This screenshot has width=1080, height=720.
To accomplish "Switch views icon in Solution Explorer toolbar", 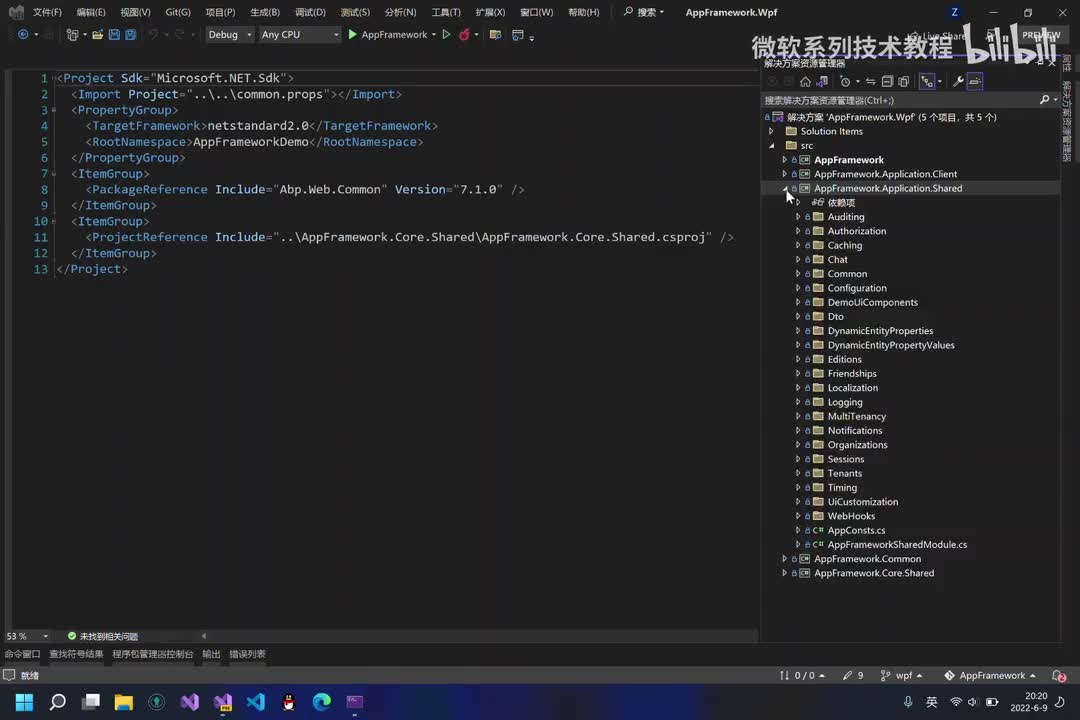I will point(822,81).
